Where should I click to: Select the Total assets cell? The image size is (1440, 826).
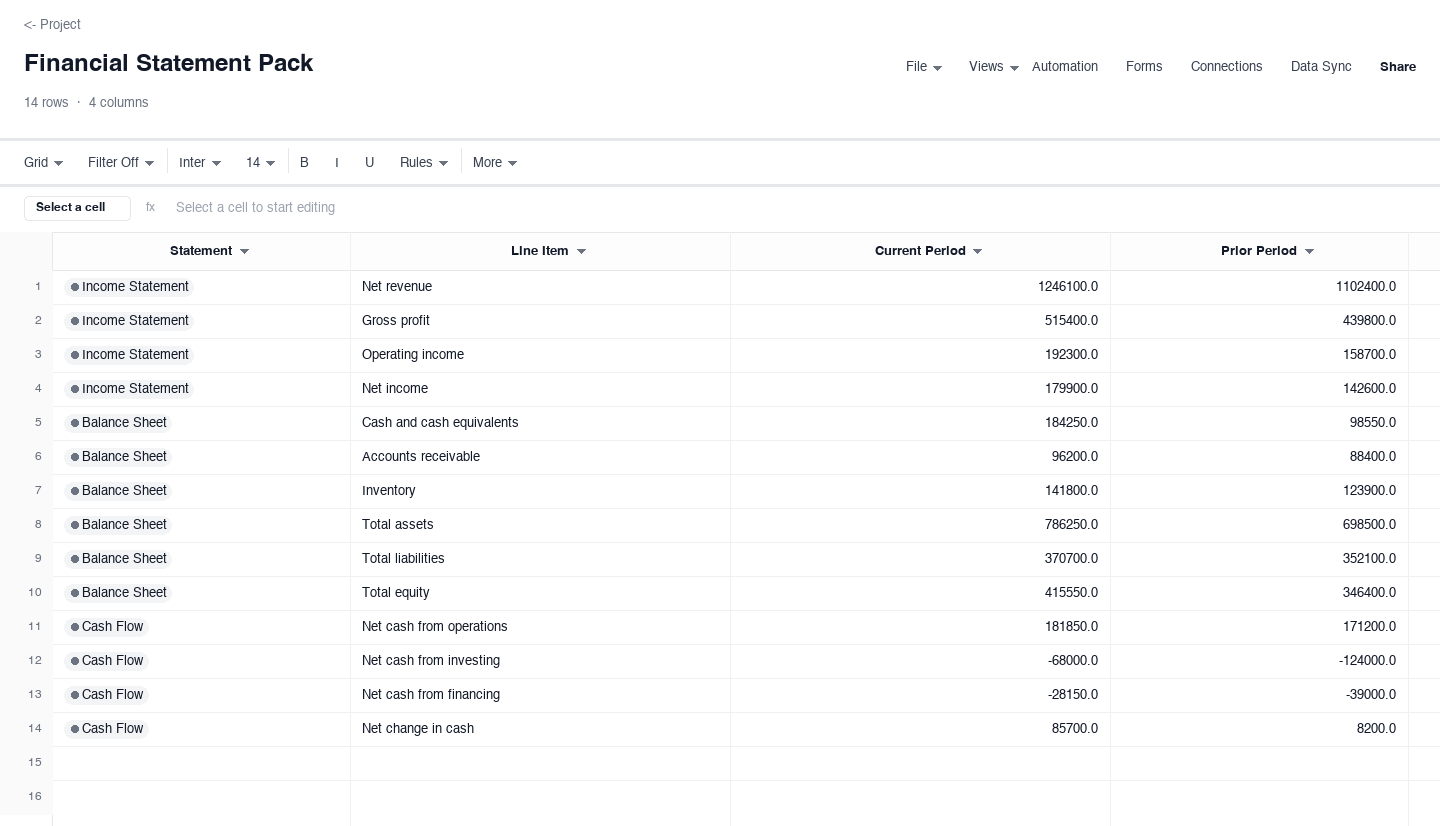point(540,525)
